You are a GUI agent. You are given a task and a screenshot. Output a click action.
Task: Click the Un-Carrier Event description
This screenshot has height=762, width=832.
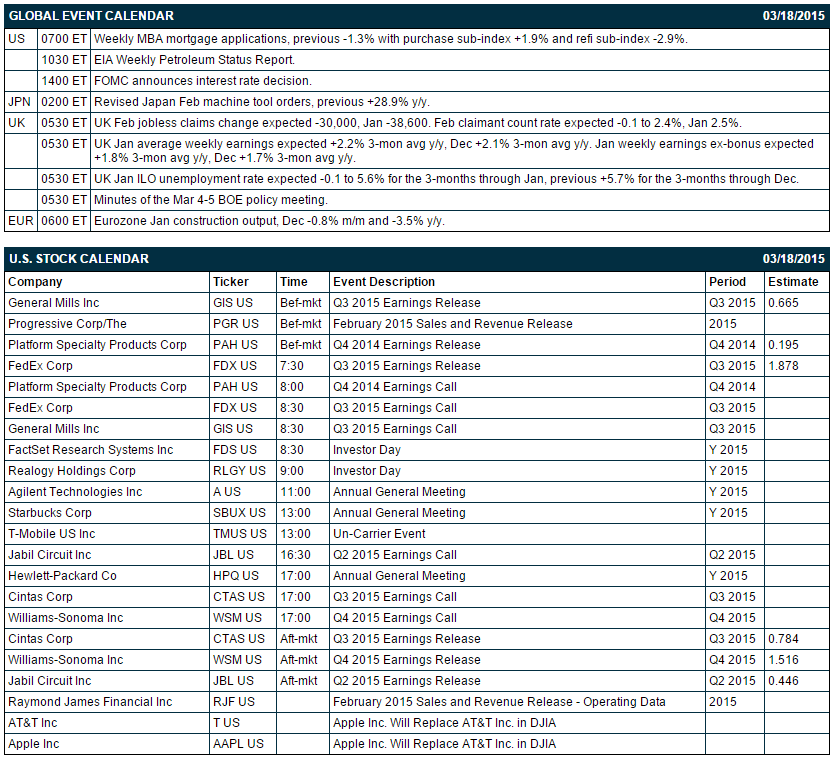(x=379, y=534)
